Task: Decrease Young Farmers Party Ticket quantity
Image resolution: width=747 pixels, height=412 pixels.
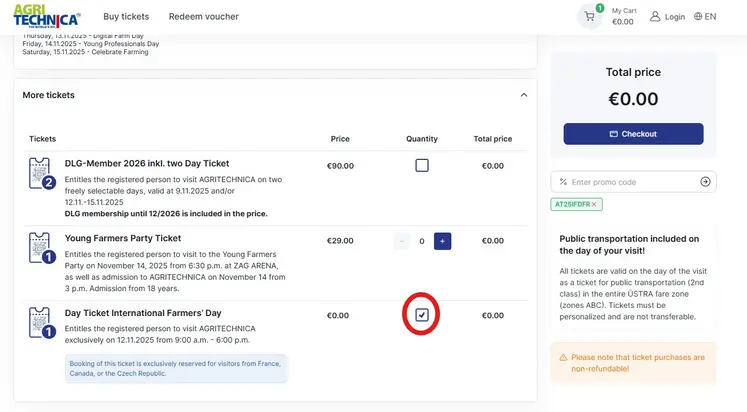Action: click(402, 241)
